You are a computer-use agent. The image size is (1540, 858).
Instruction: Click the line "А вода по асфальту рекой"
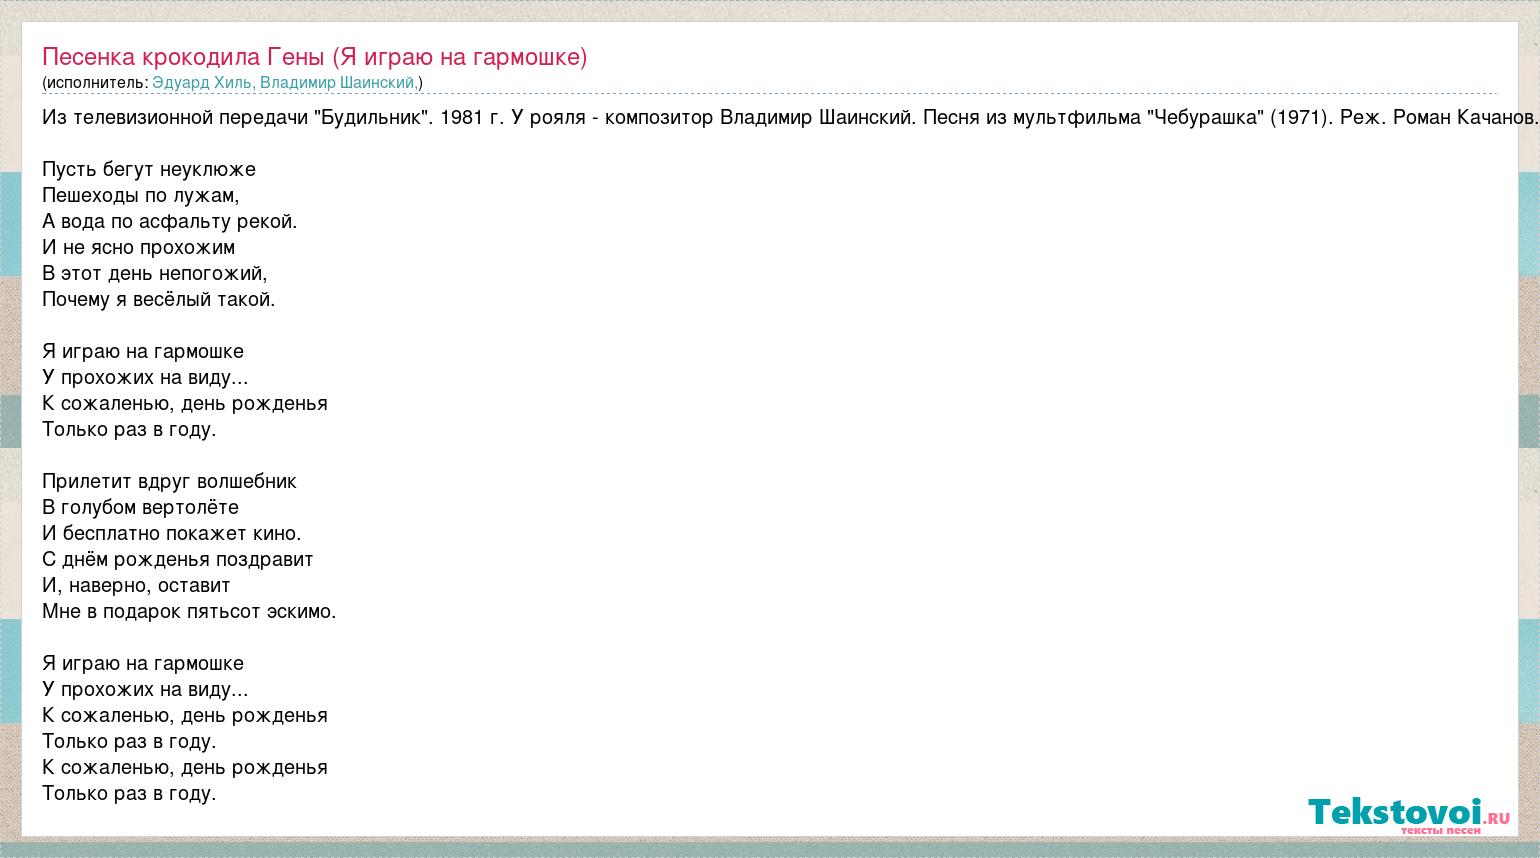pos(170,222)
